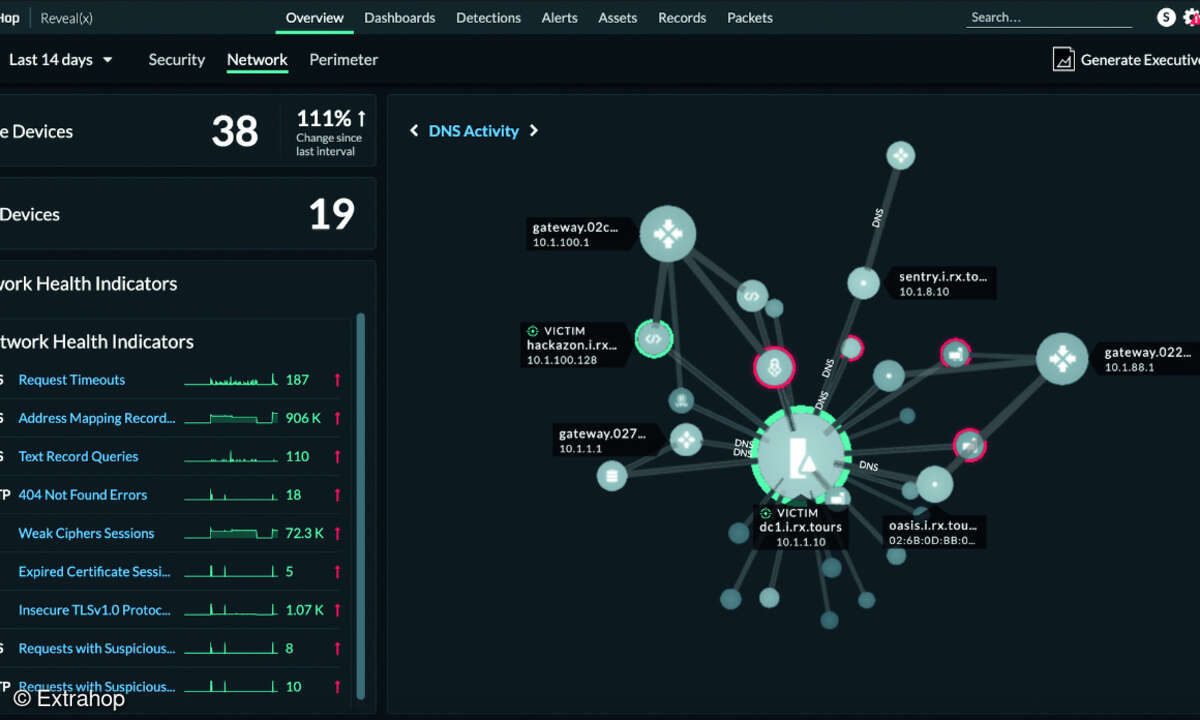The image size is (1200, 720).
Task: Click the Weak Ciphers Sessions sparkline chart
Action: 231,533
